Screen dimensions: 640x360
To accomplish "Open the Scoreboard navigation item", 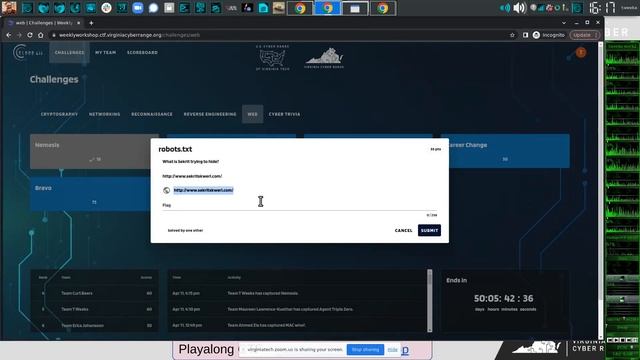I will click(x=142, y=53).
